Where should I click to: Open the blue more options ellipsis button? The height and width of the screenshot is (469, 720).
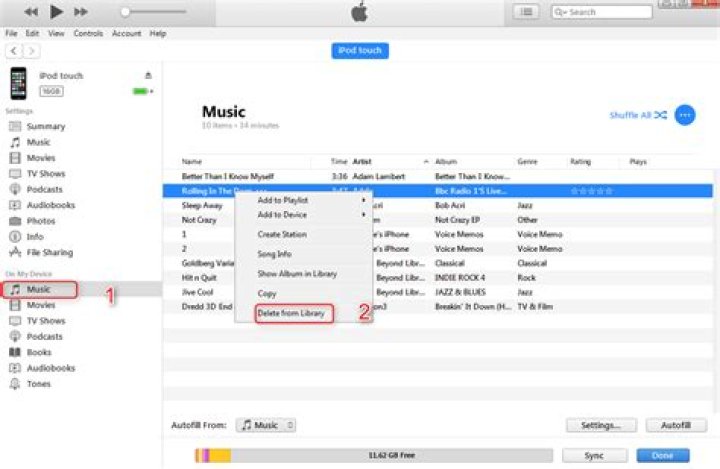685,115
